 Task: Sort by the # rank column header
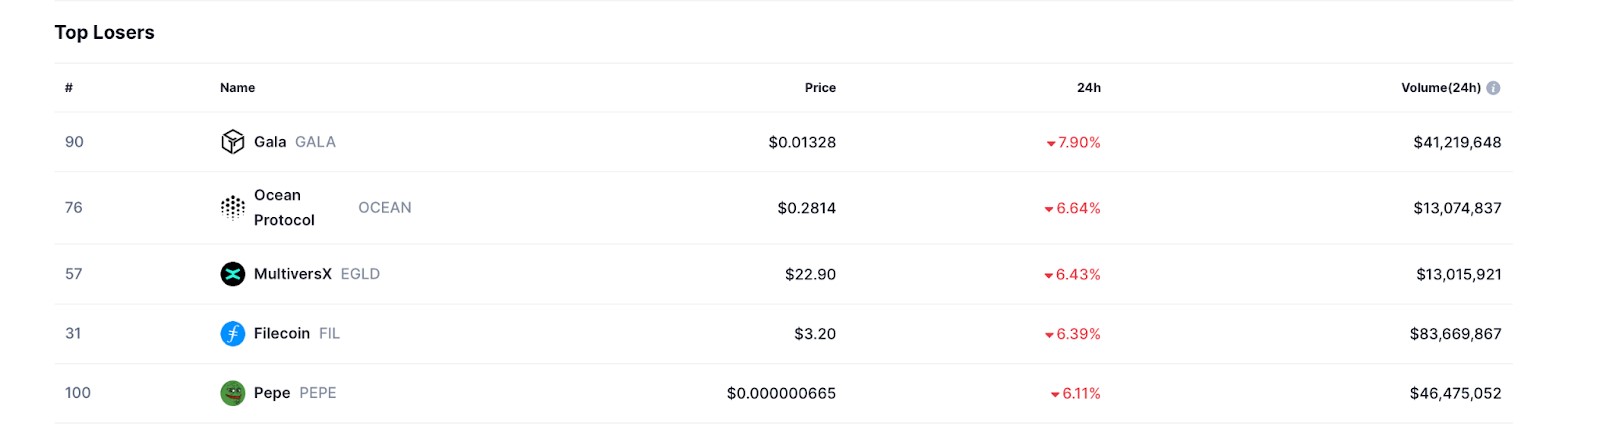coord(69,88)
